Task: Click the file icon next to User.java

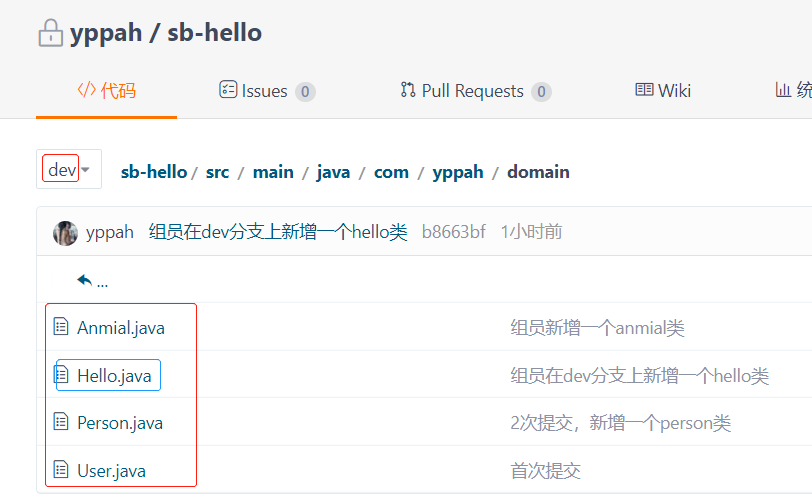Action: (x=62, y=470)
